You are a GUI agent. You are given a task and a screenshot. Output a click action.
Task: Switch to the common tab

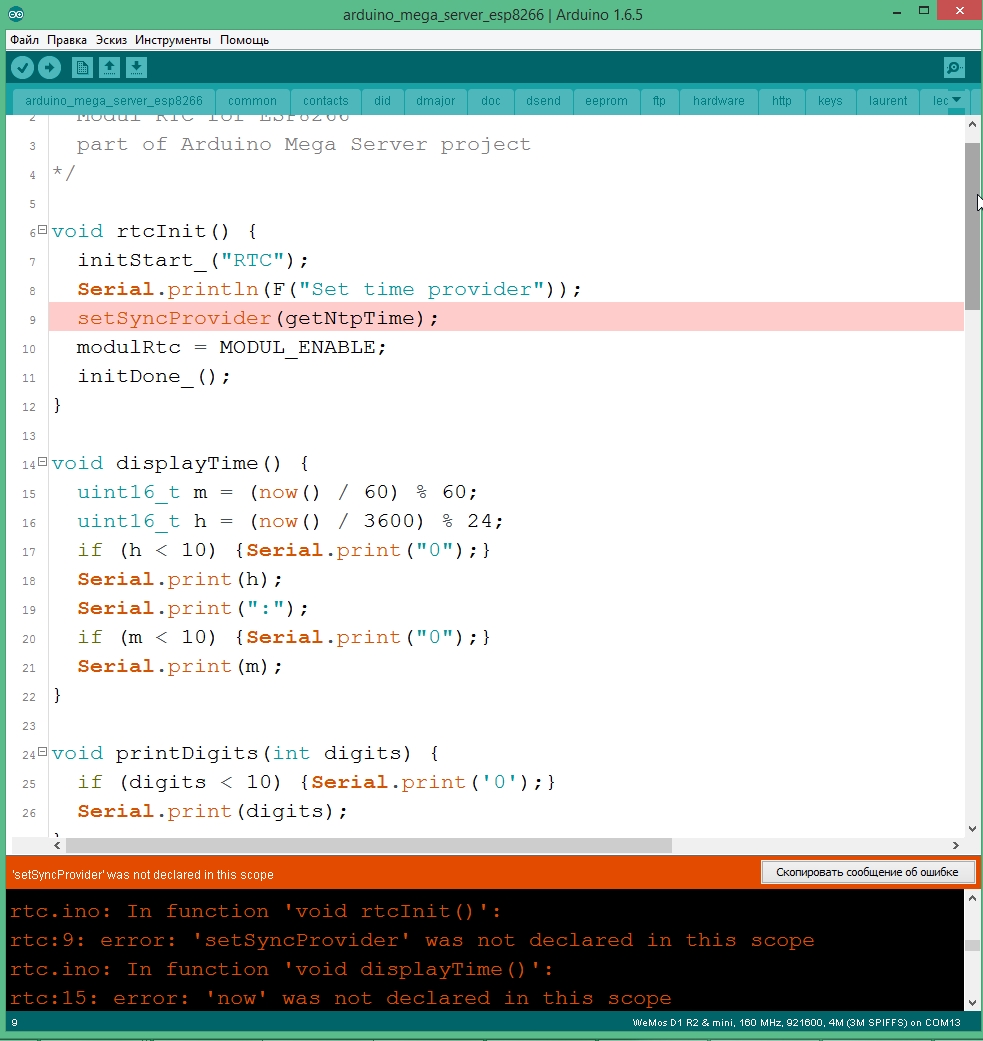click(x=252, y=101)
